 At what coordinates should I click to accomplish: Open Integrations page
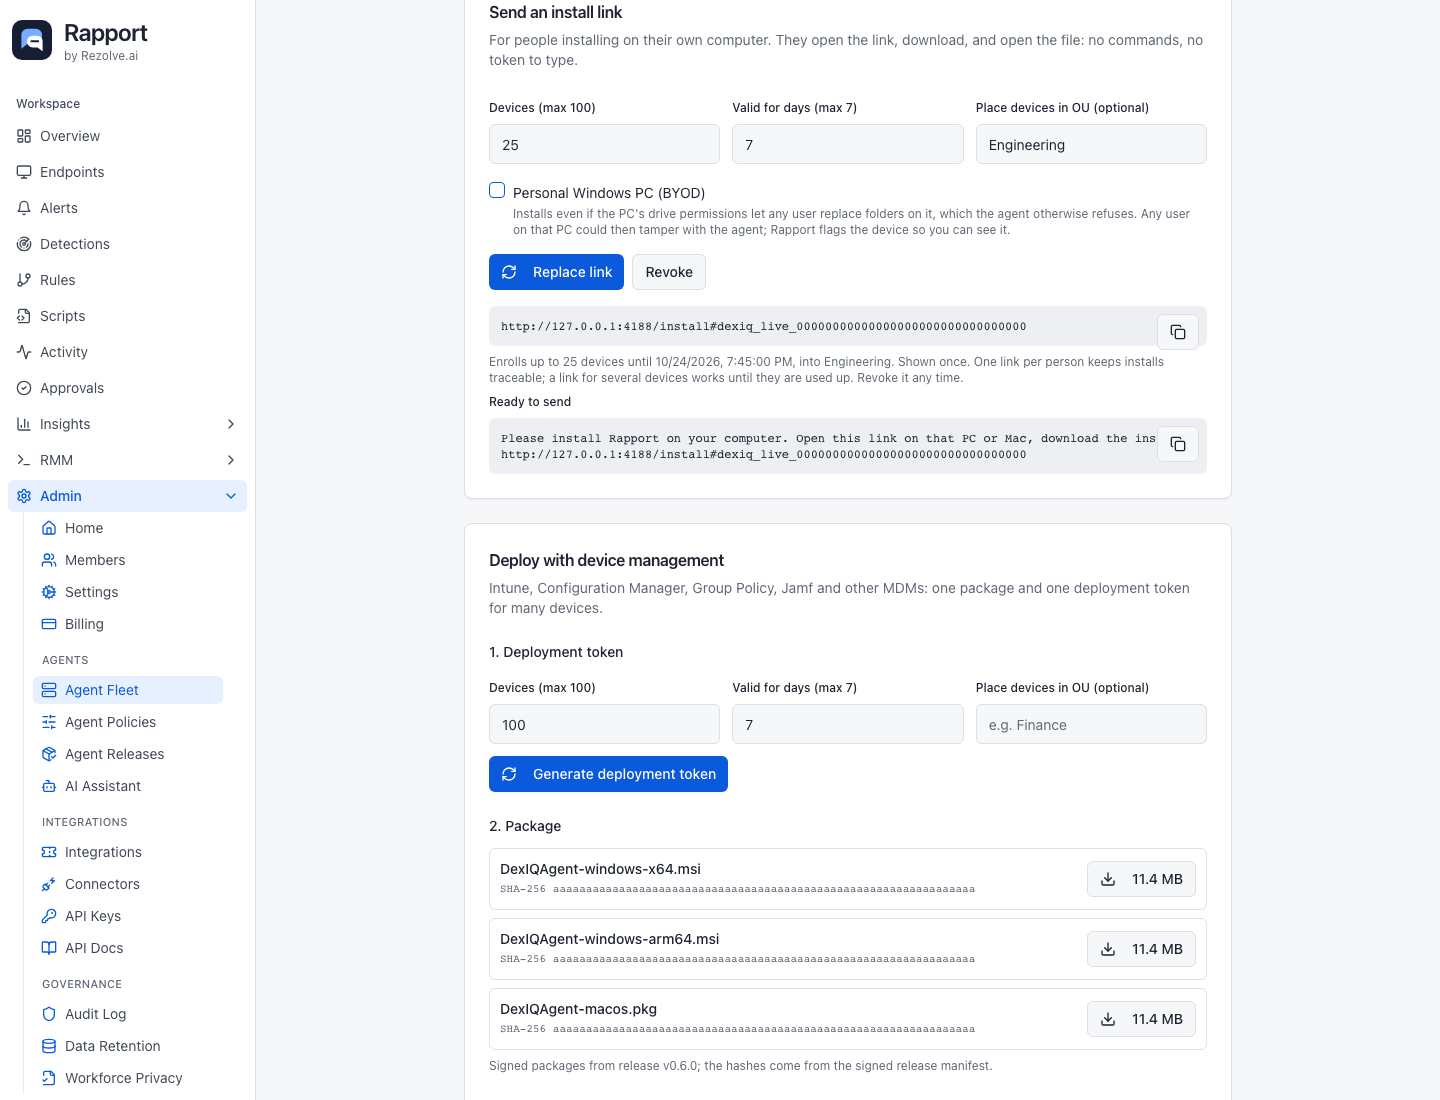coord(128,852)
